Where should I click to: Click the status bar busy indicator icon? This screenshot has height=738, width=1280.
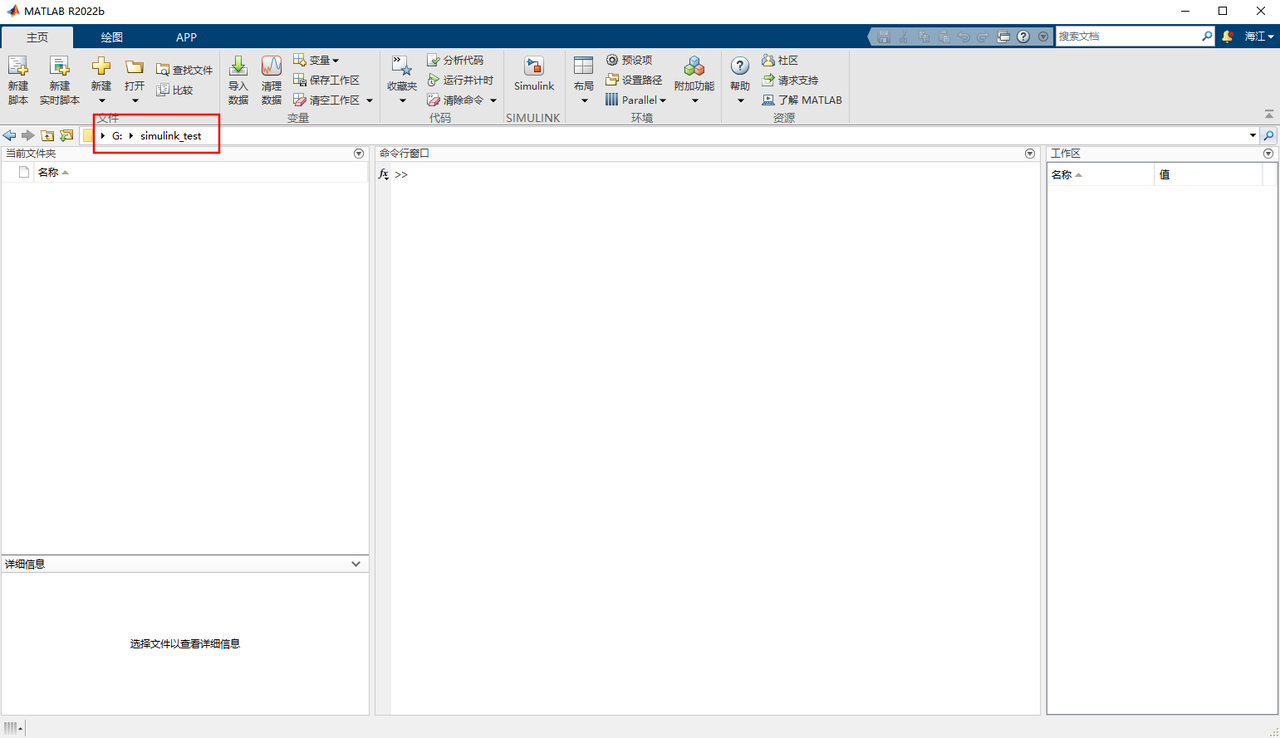click(12, 728)
